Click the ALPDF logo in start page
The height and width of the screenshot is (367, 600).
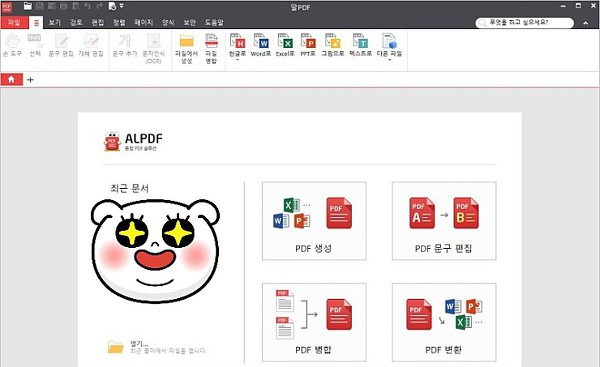click(133, 142)
